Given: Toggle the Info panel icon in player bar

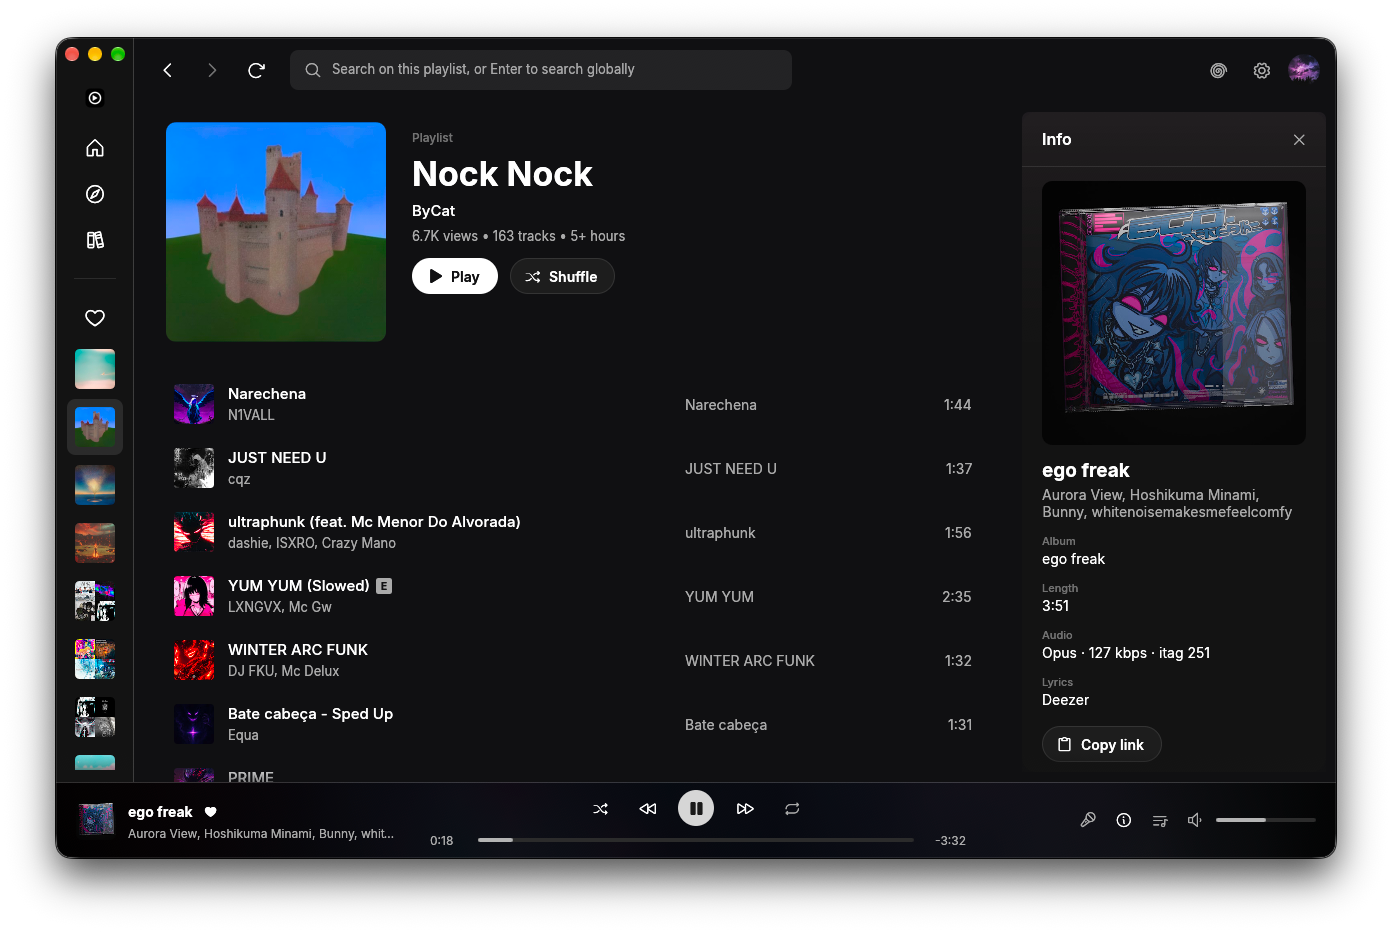Looking at the screenshot, I should pos(1124,820).
